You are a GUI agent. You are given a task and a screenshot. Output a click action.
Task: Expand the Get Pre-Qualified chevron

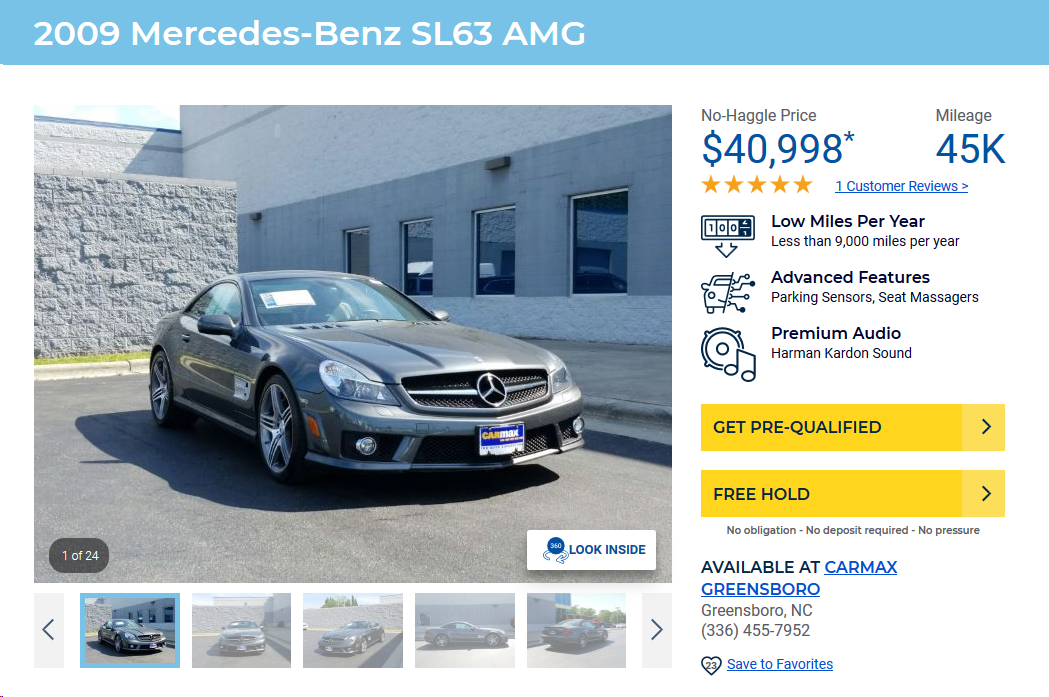click(985, 427)
